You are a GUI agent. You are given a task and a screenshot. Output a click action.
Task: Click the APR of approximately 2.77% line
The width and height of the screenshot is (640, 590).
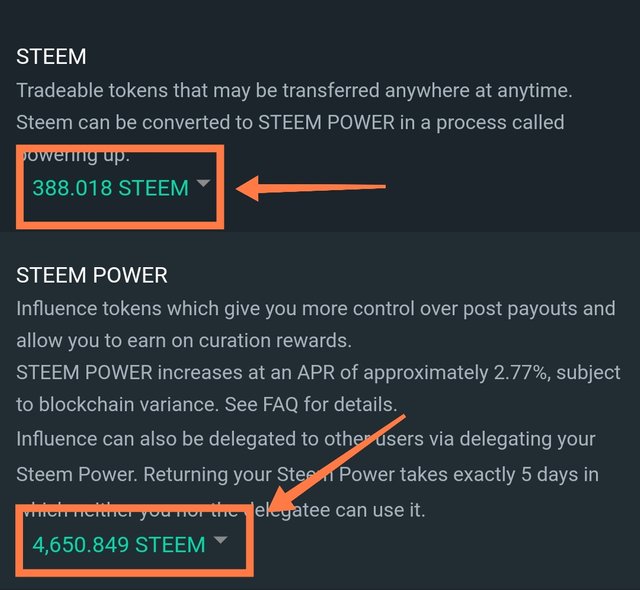click(318, 373)
